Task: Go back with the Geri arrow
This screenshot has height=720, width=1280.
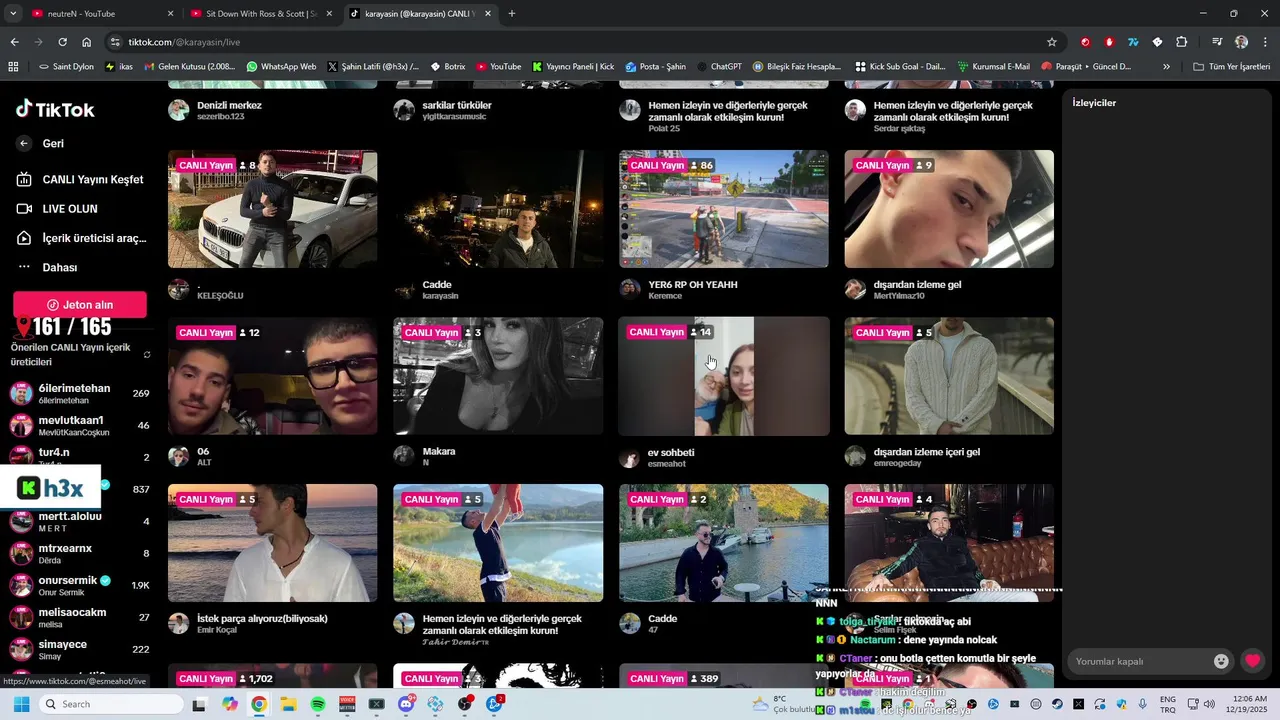Action: (24, 143)
